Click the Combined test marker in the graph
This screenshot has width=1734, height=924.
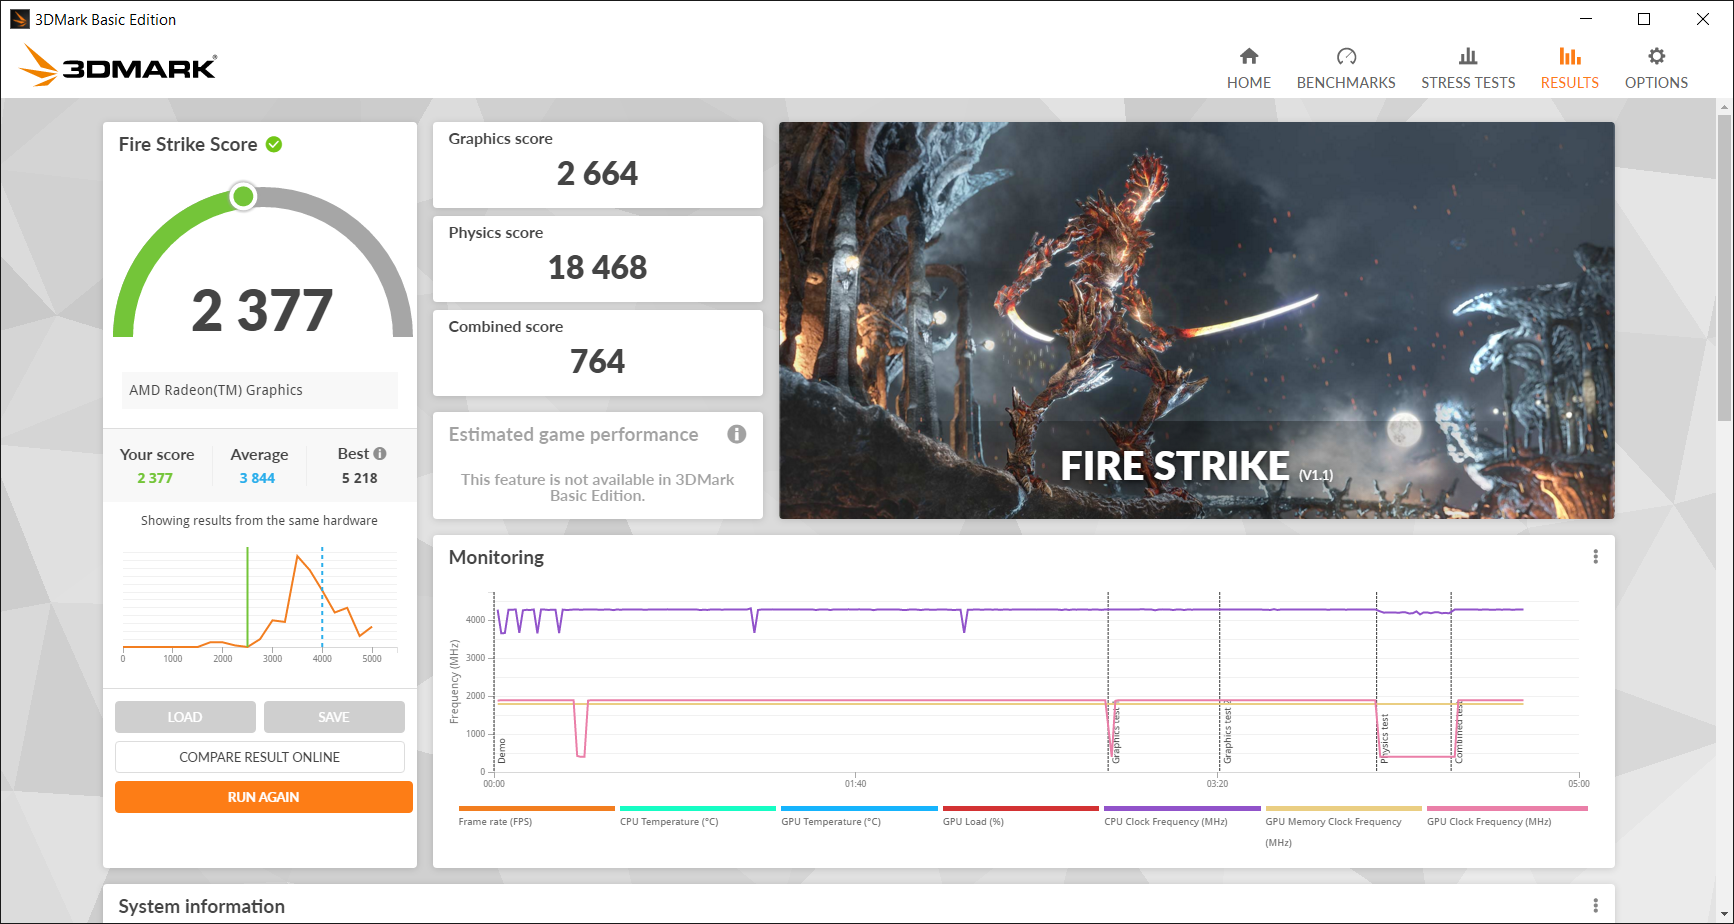1459,732
